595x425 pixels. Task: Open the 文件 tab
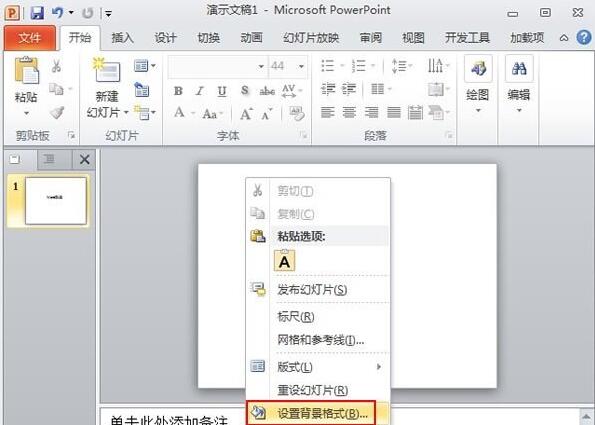(30, 38)
